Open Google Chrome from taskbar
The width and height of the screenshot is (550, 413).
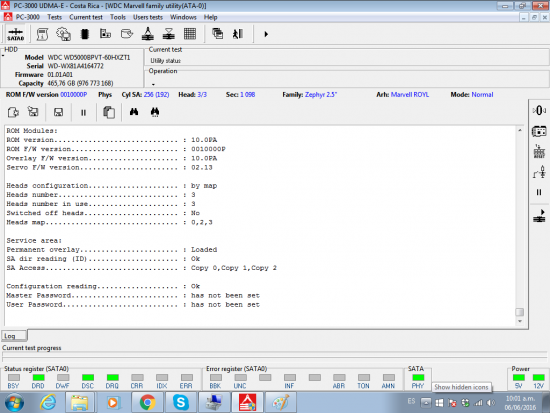(x=148, y=402)
